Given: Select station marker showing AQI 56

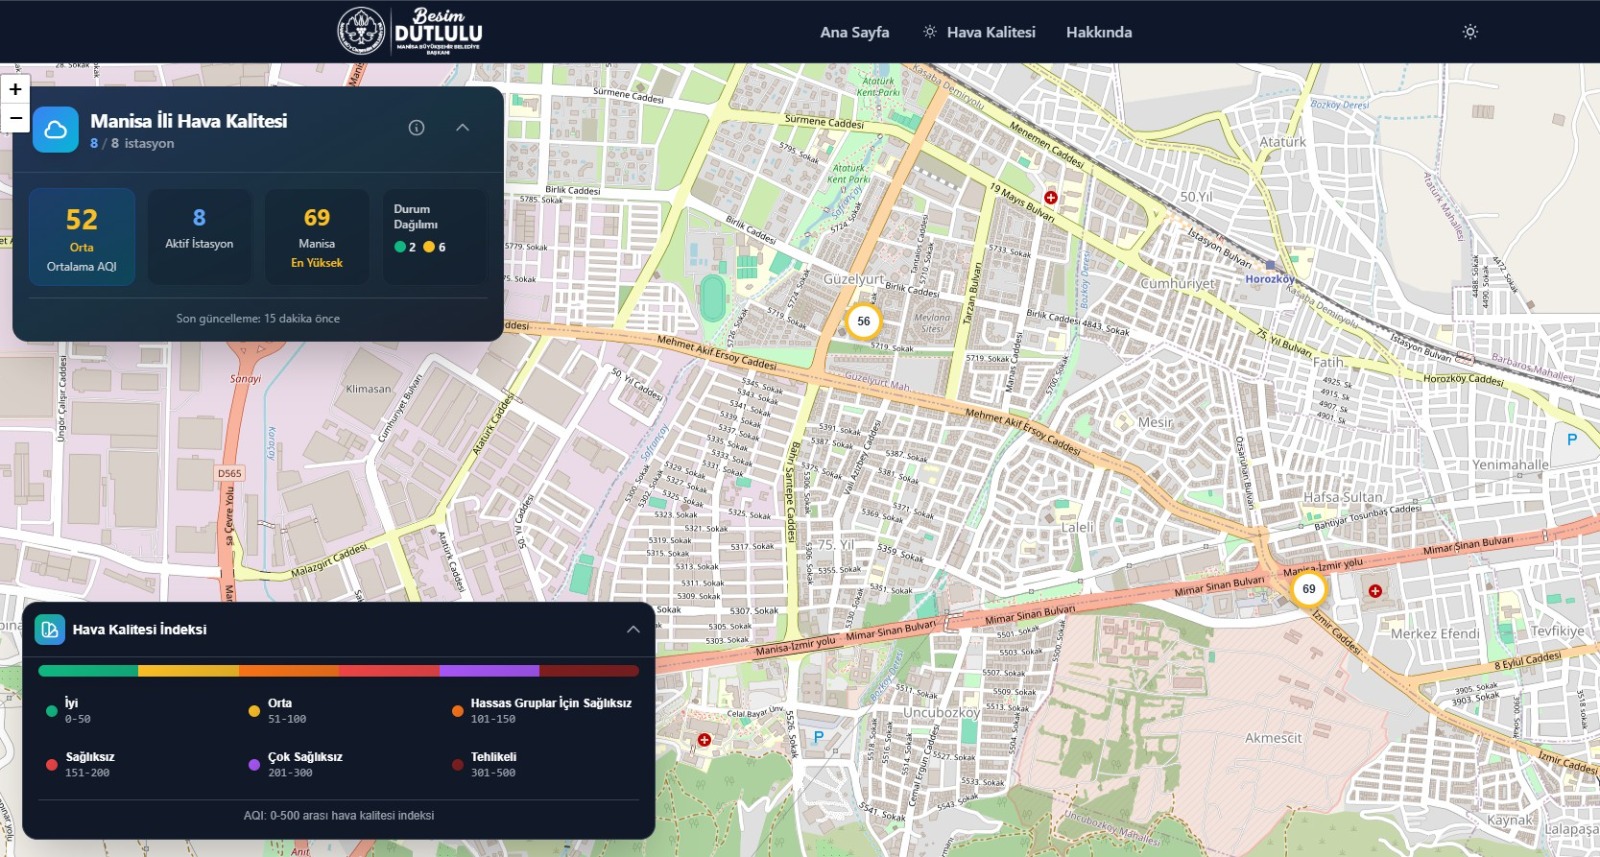Looking at the screenshot, I should click(x=863, y=321).
